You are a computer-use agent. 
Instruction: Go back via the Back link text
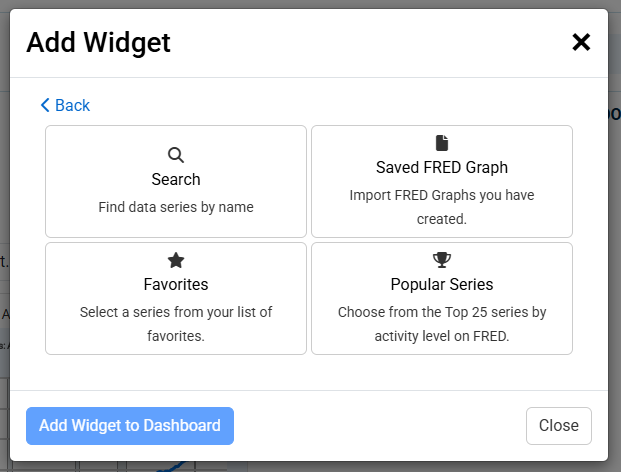[72, 105]
